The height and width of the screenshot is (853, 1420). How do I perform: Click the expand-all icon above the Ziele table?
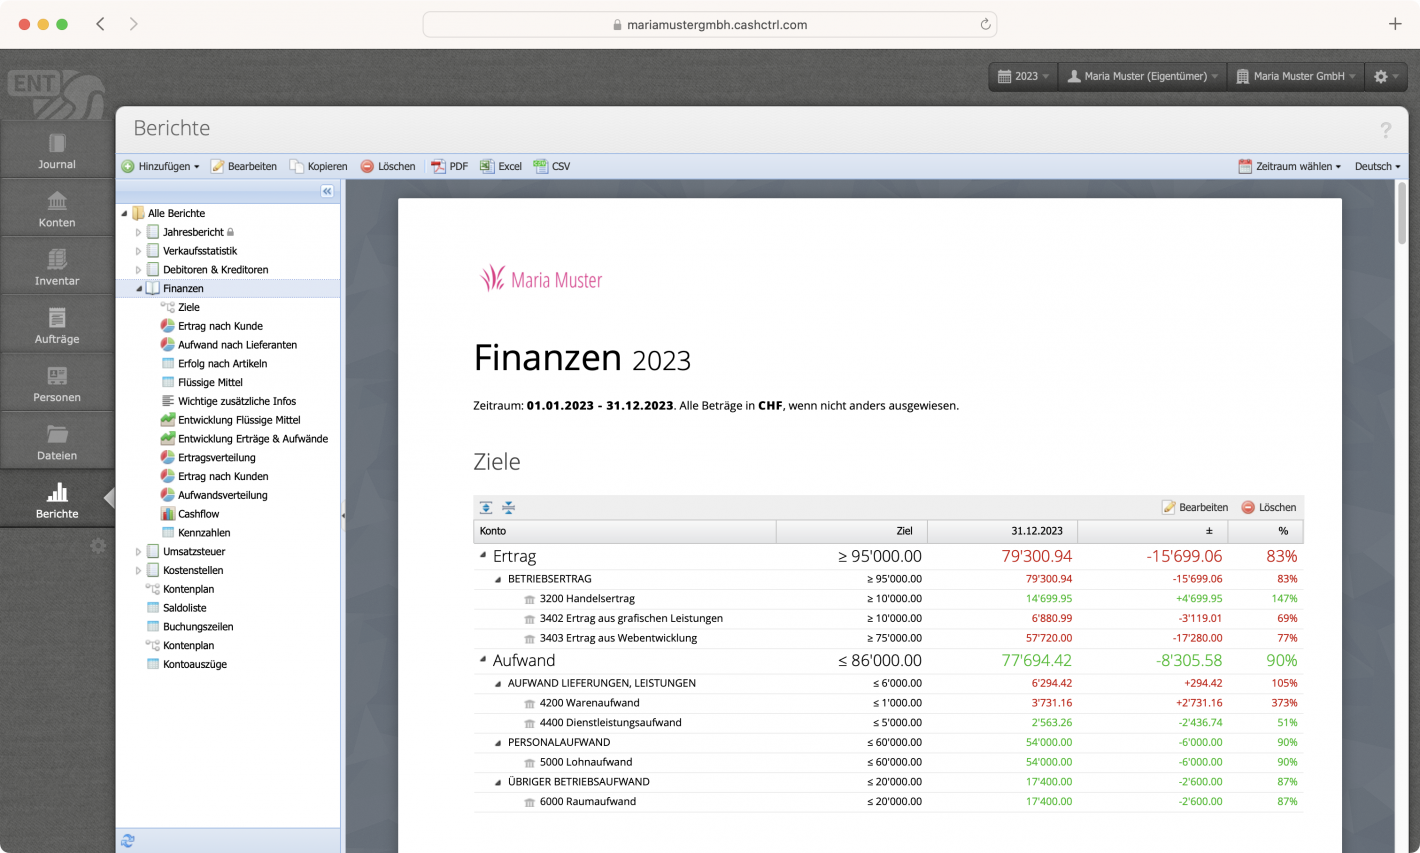point(485,507)
